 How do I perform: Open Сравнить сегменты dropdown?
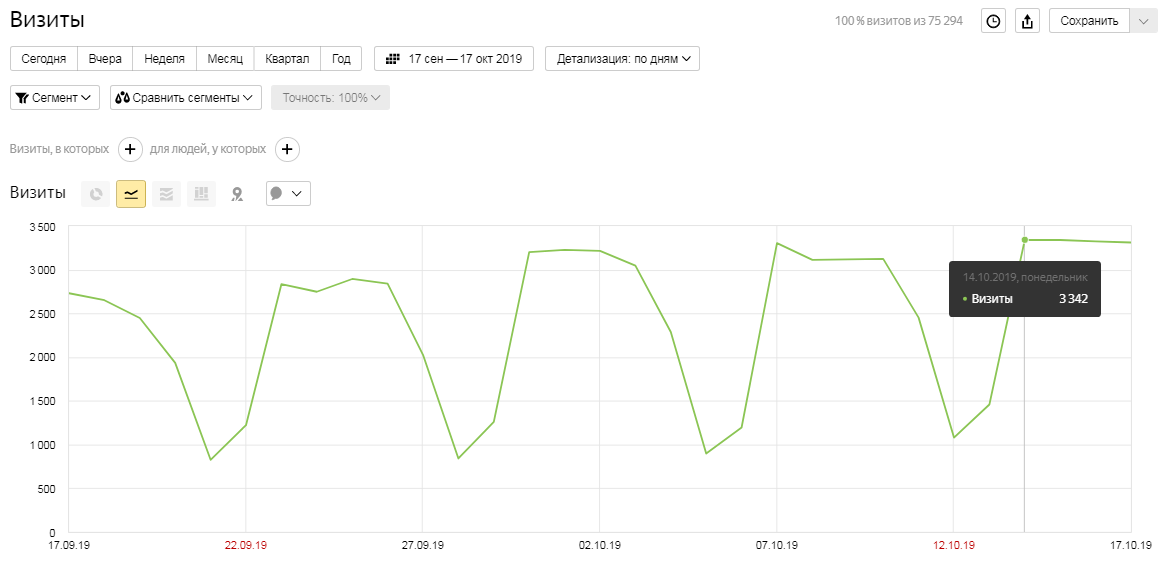186,97
